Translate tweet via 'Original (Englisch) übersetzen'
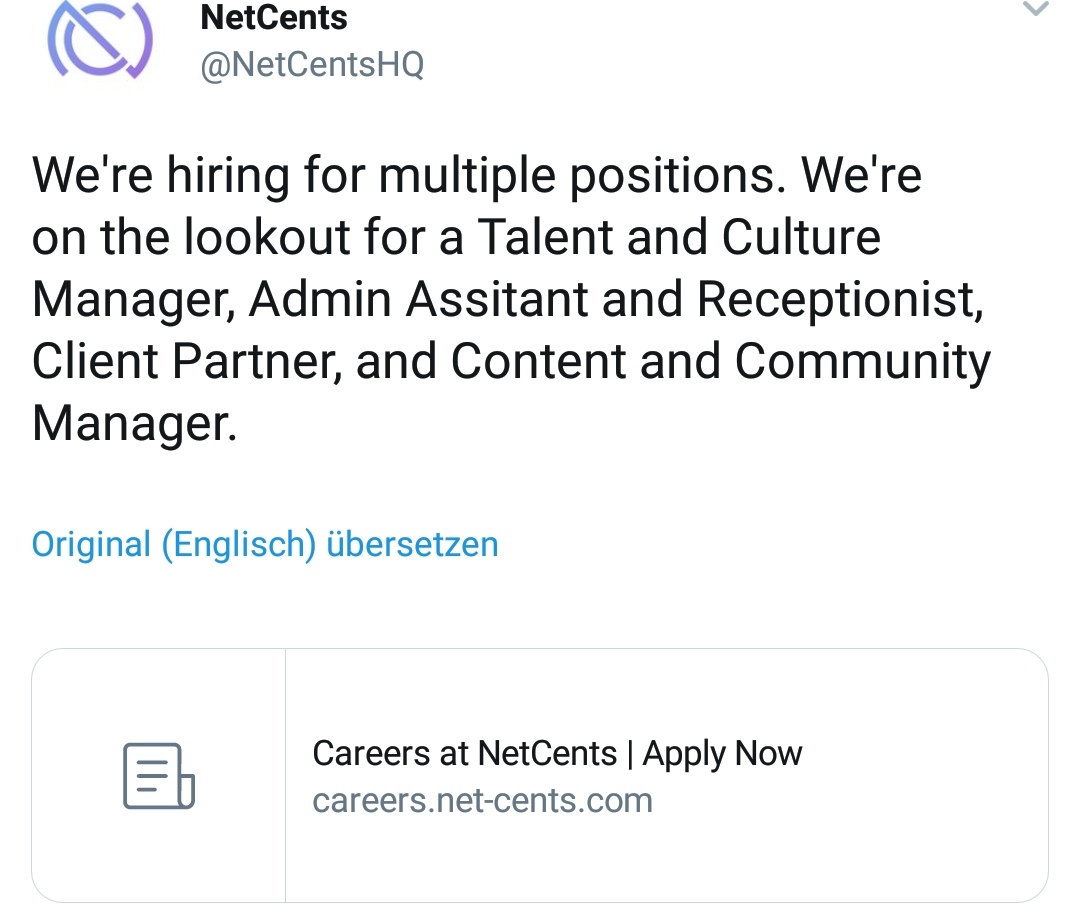Image resolution: width=1080 pixels, height=905 pixels. click(265, 545)
